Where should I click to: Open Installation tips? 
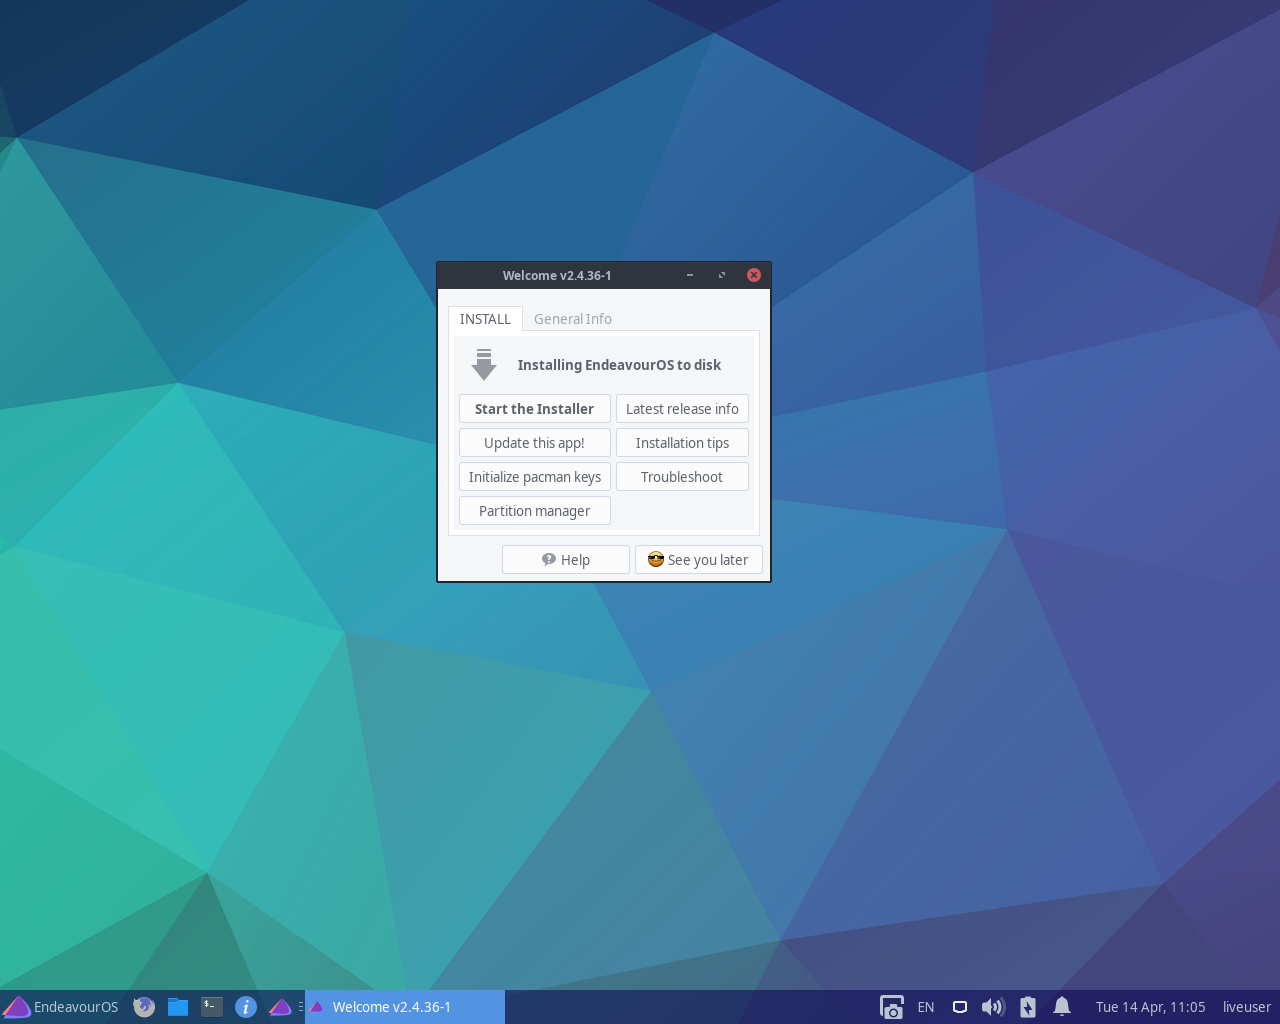click(x=682, y=443)
